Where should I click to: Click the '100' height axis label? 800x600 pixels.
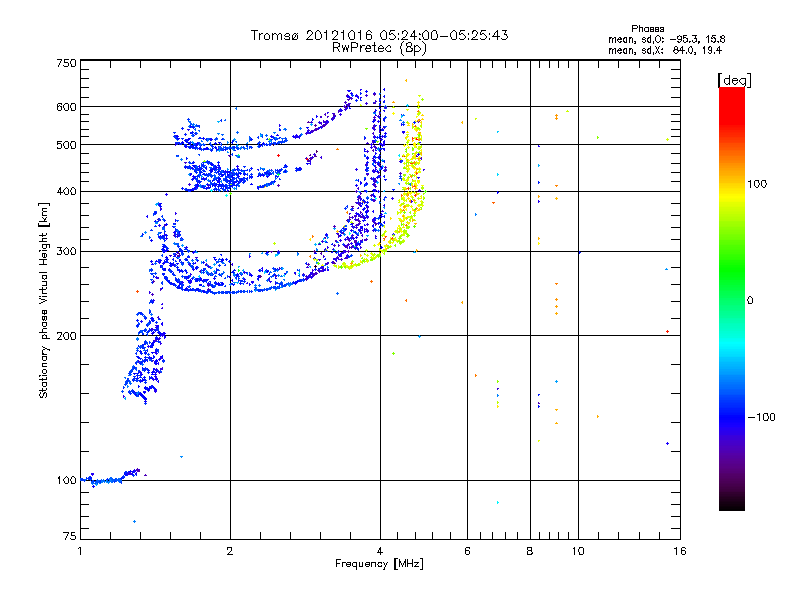[x=66, y=481]
